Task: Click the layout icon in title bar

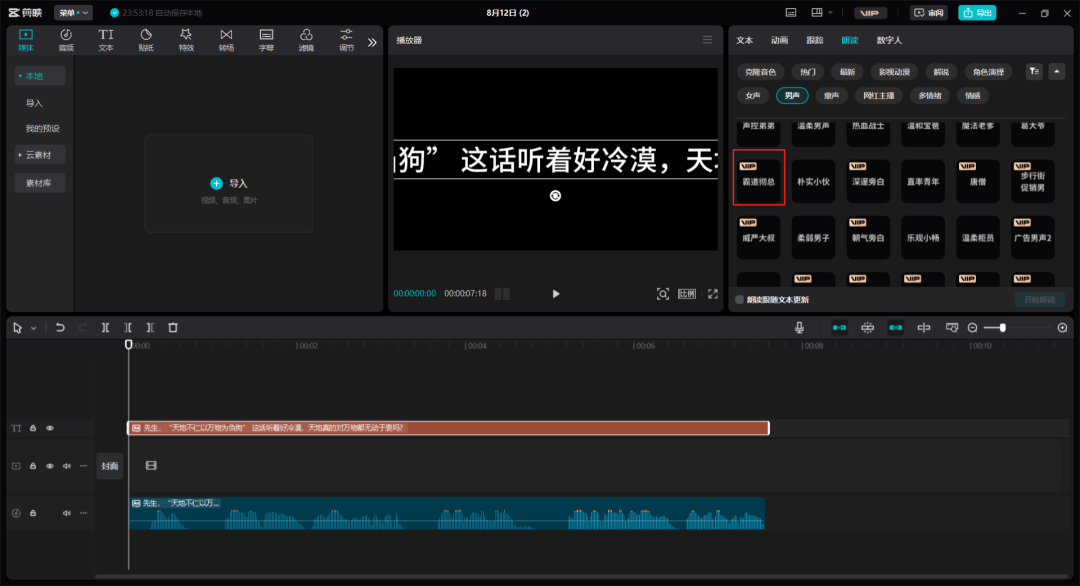Action: (817, 12)
